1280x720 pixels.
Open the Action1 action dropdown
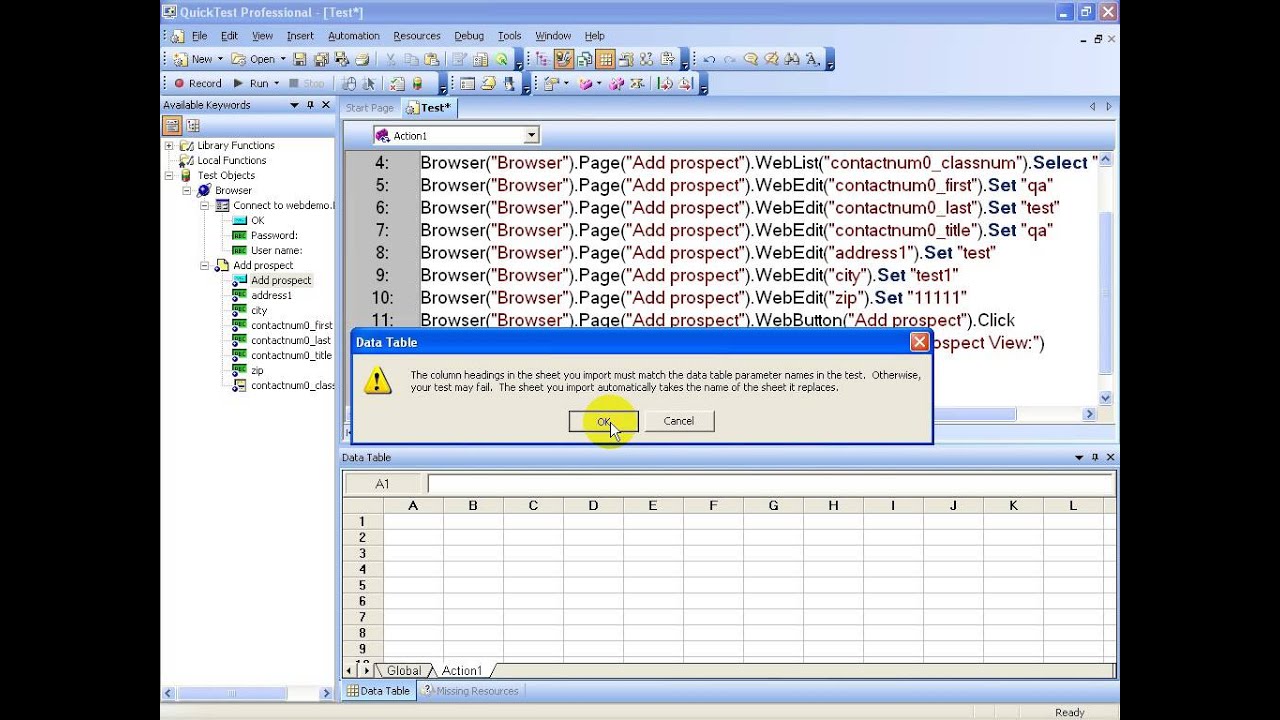[531, 135]
